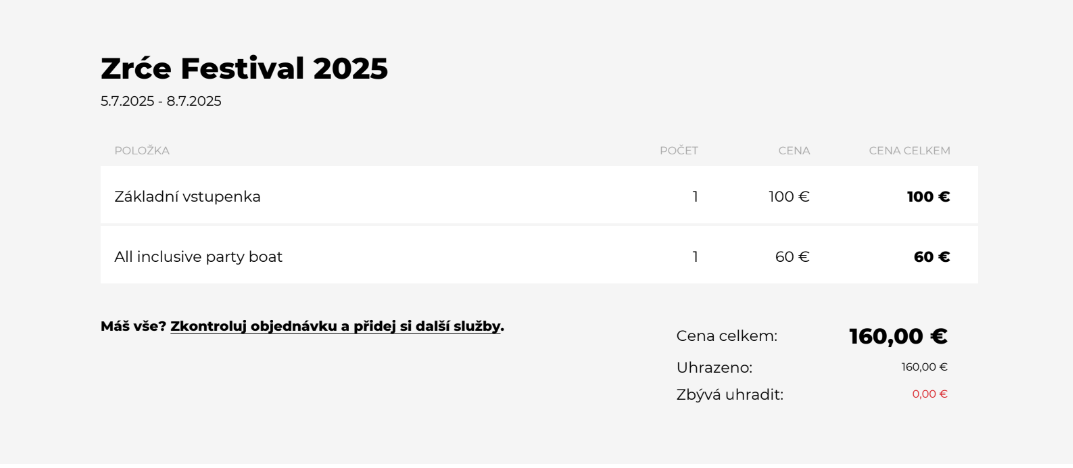This screenshot has width=1073, height=468.
Task: Click the Základní vstupenka row item
Action: (188, 197)
